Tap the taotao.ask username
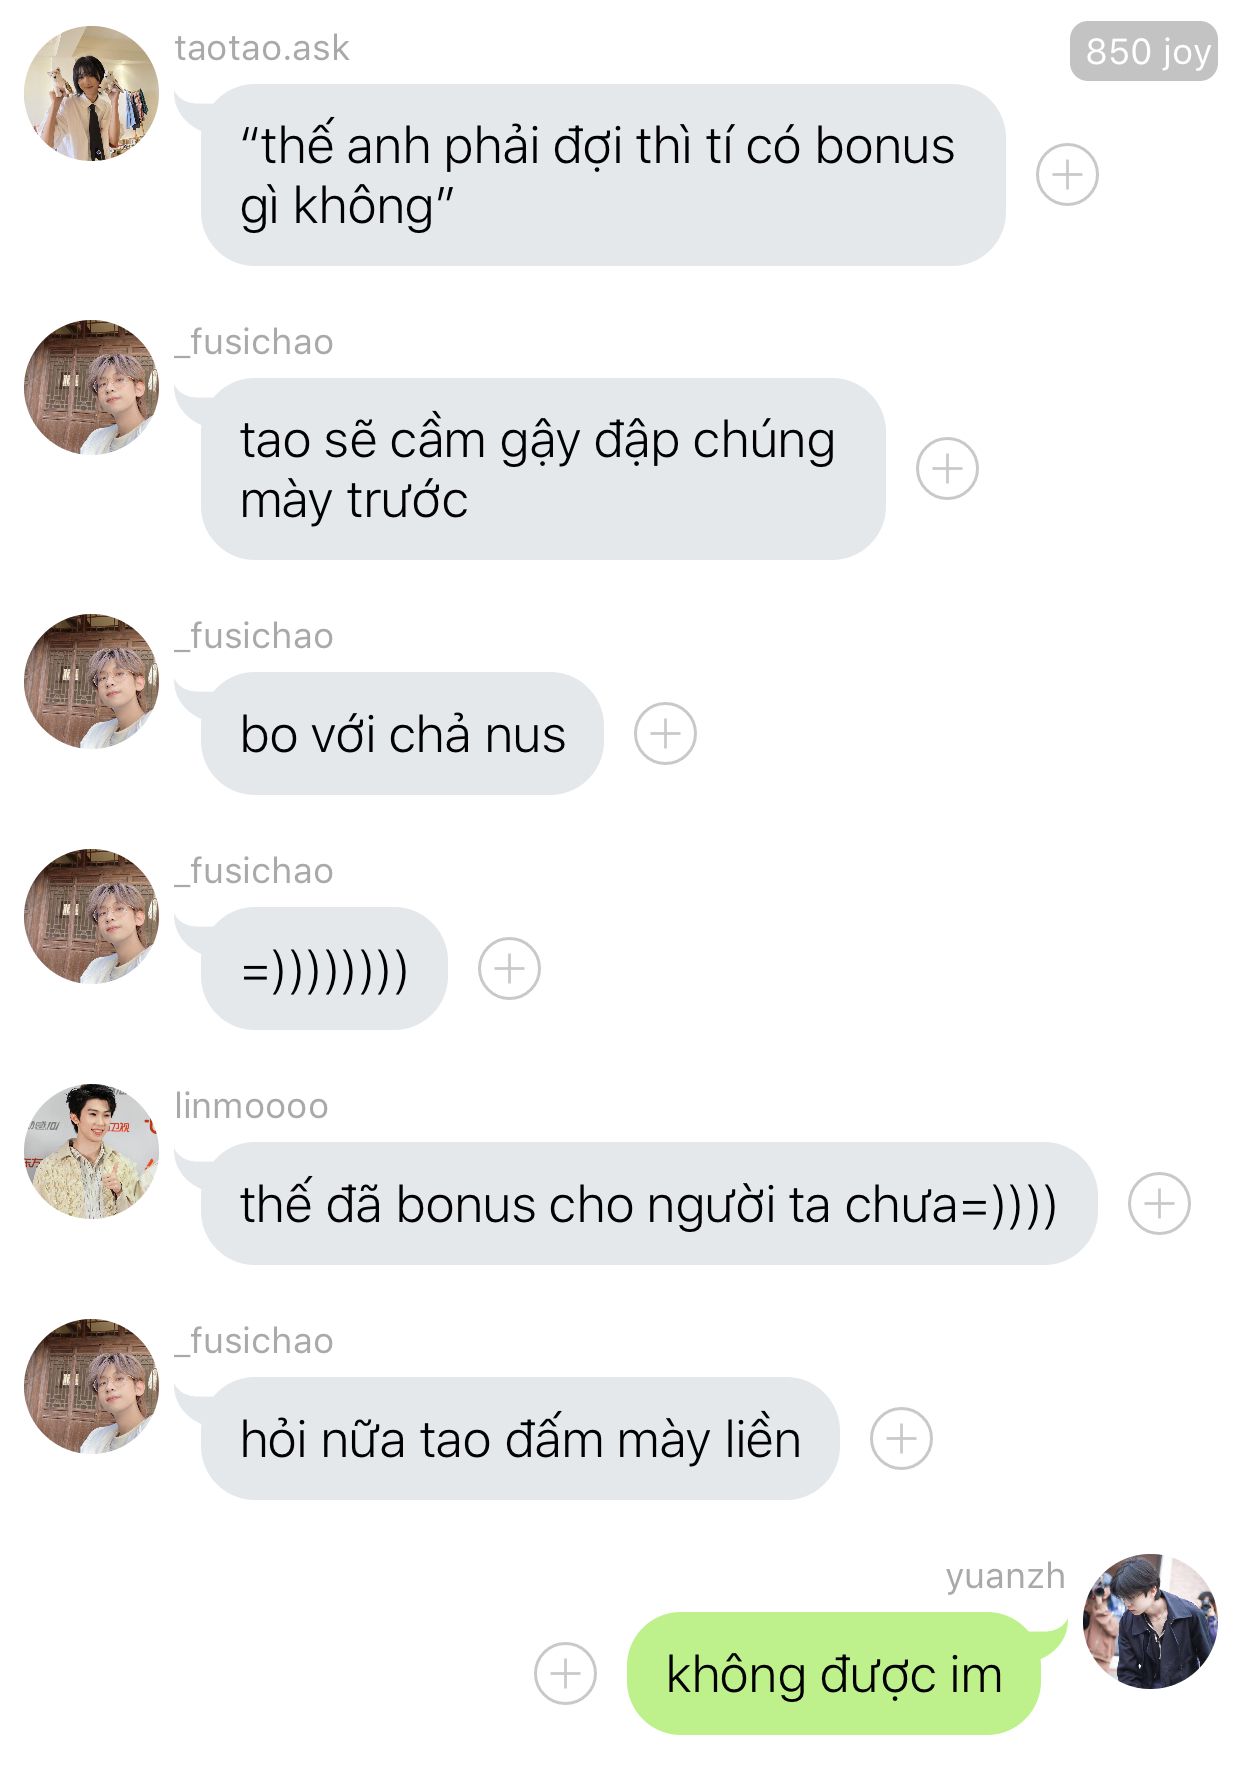 [262, 48]
